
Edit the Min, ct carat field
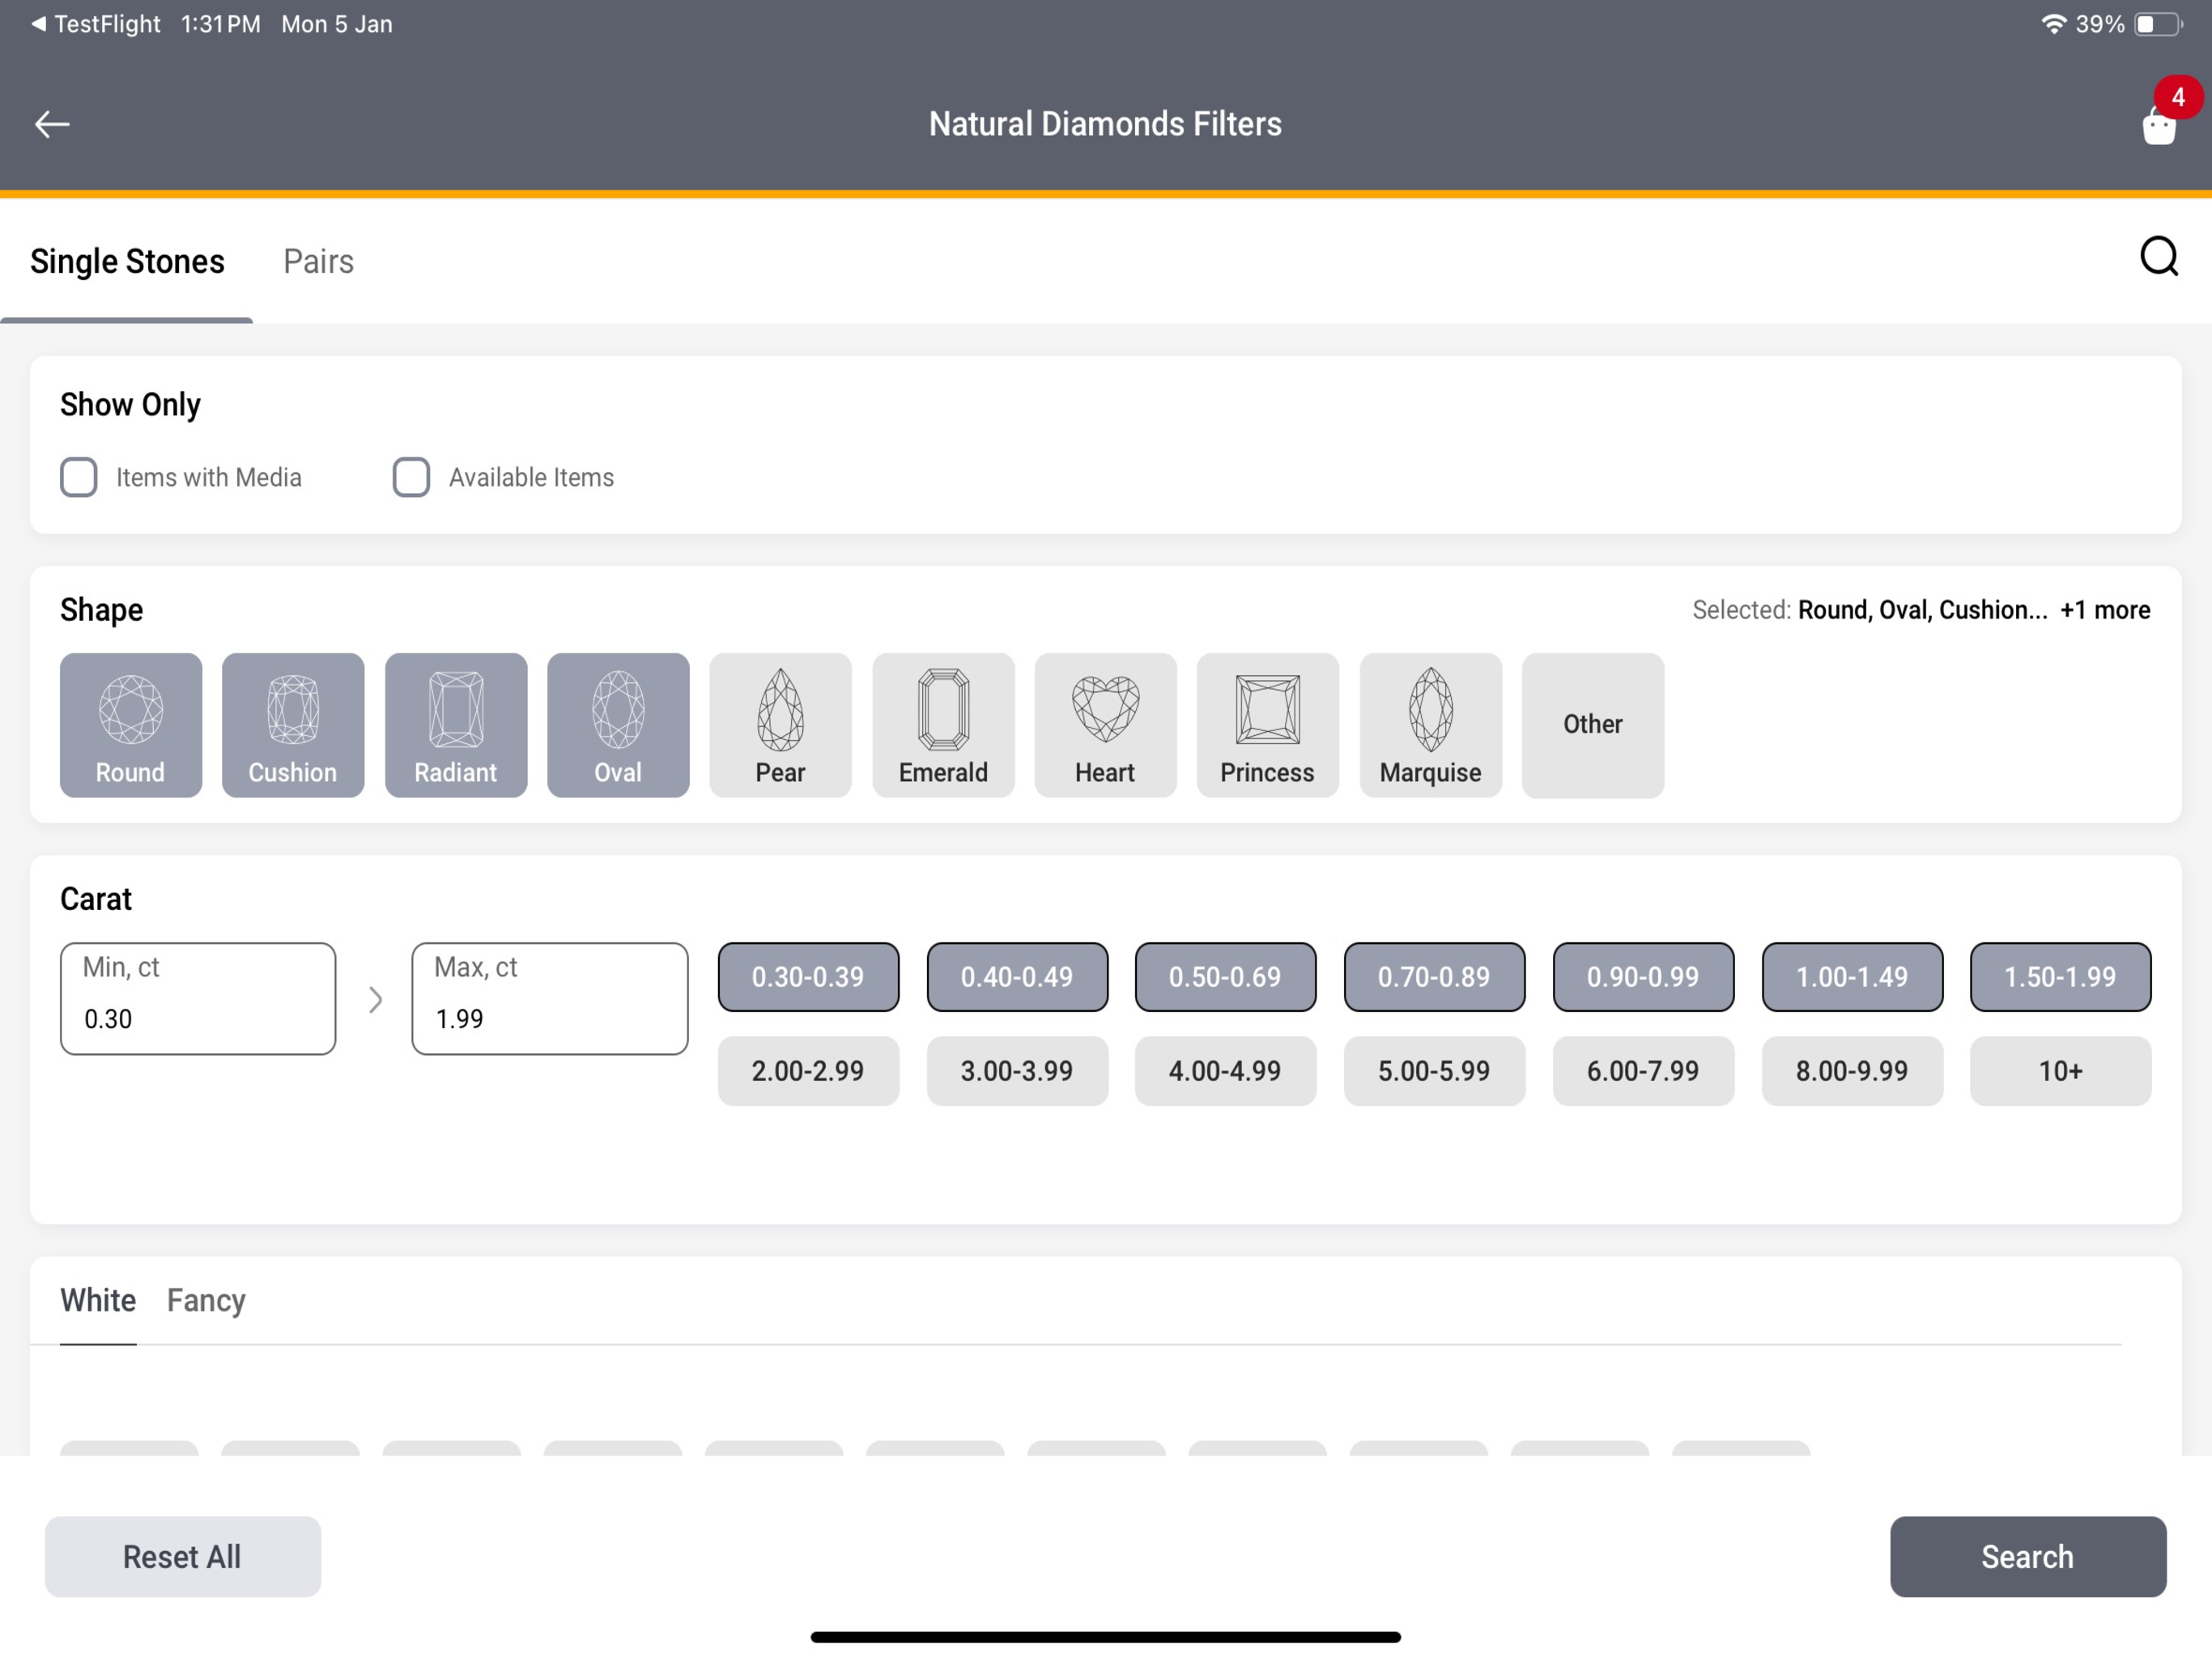coord(198,998)
